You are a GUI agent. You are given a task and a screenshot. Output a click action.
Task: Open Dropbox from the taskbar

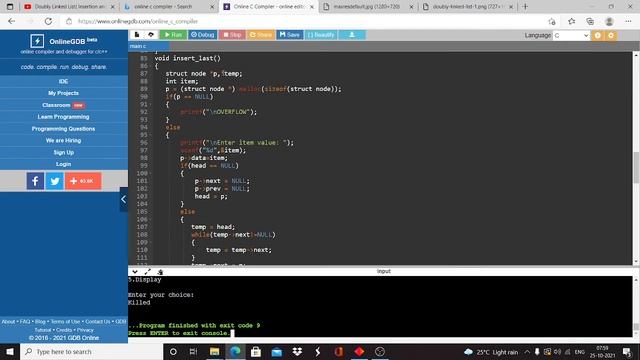[x=297, y=351]
